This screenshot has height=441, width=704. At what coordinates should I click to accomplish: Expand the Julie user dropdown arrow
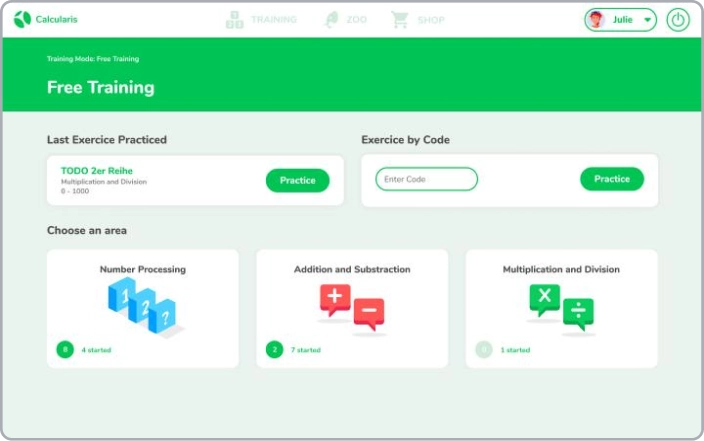point(647,20)
